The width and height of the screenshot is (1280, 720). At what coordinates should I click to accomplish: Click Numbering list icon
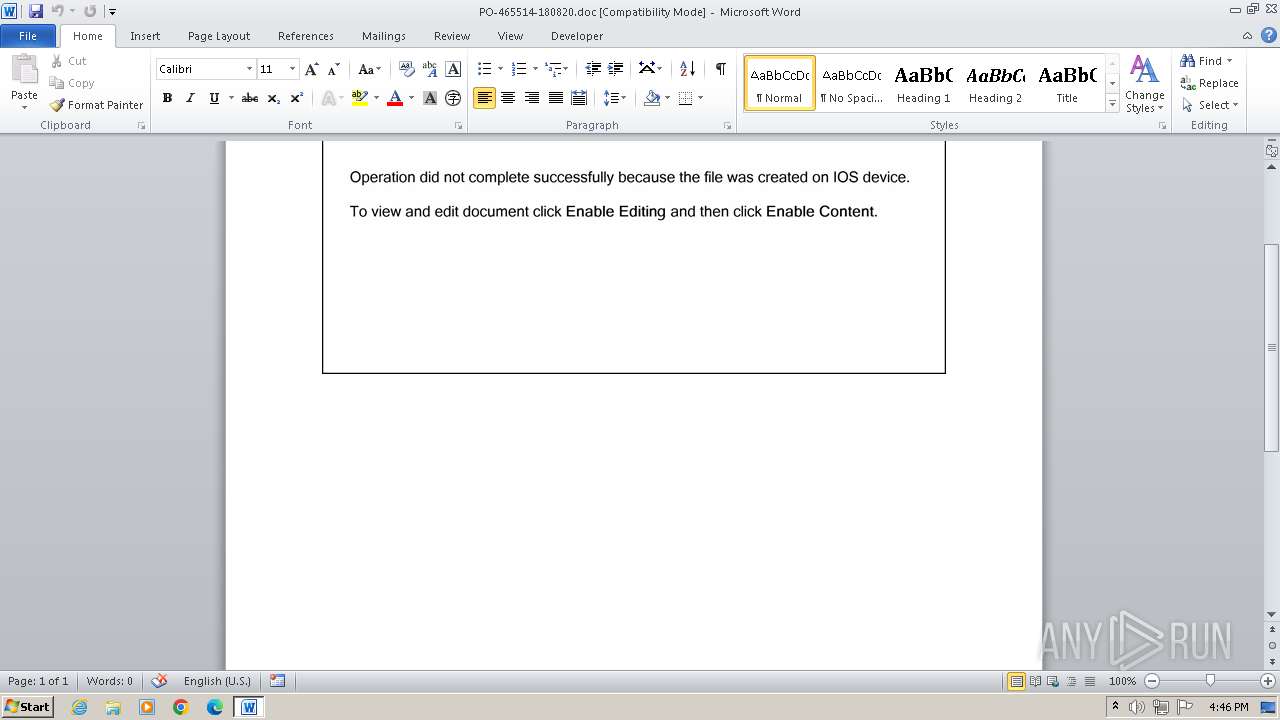click(518, 68)
